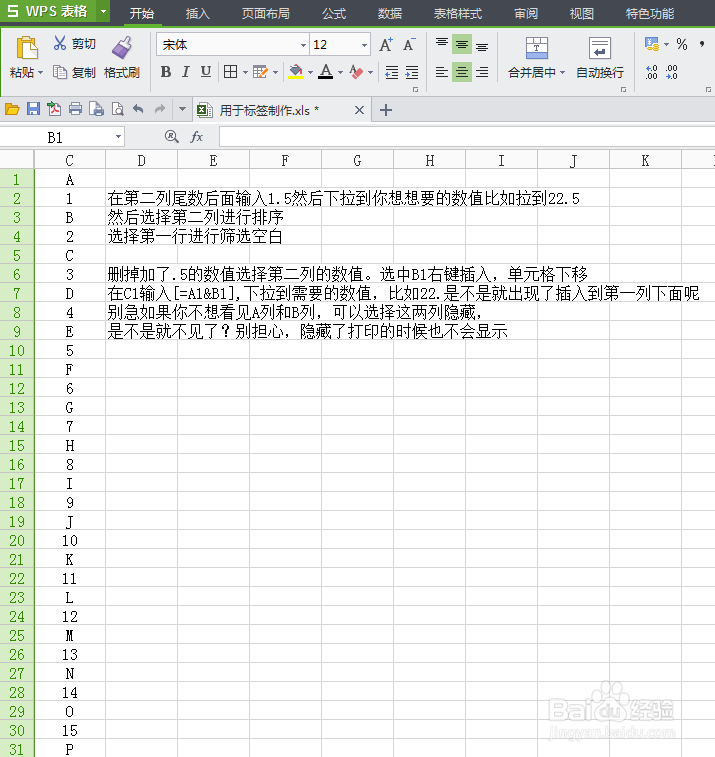This screenshot has width=715, height=757.
Task: Expand the Paste options arrow
Action: (x=41, y=72)
